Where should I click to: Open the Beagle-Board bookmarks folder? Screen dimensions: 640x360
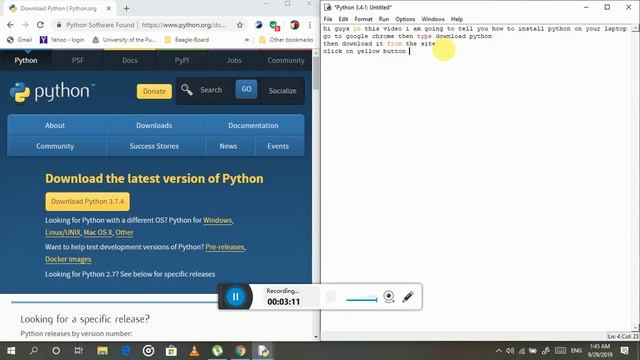pyautogui.click(x=187, y=40)
